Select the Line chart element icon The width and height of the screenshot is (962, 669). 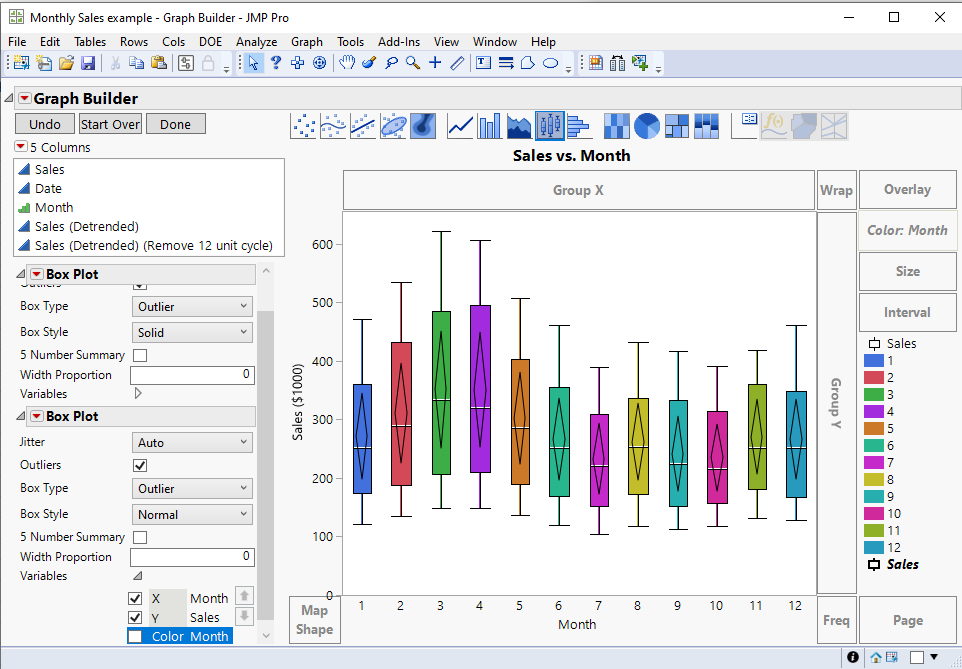460,126
